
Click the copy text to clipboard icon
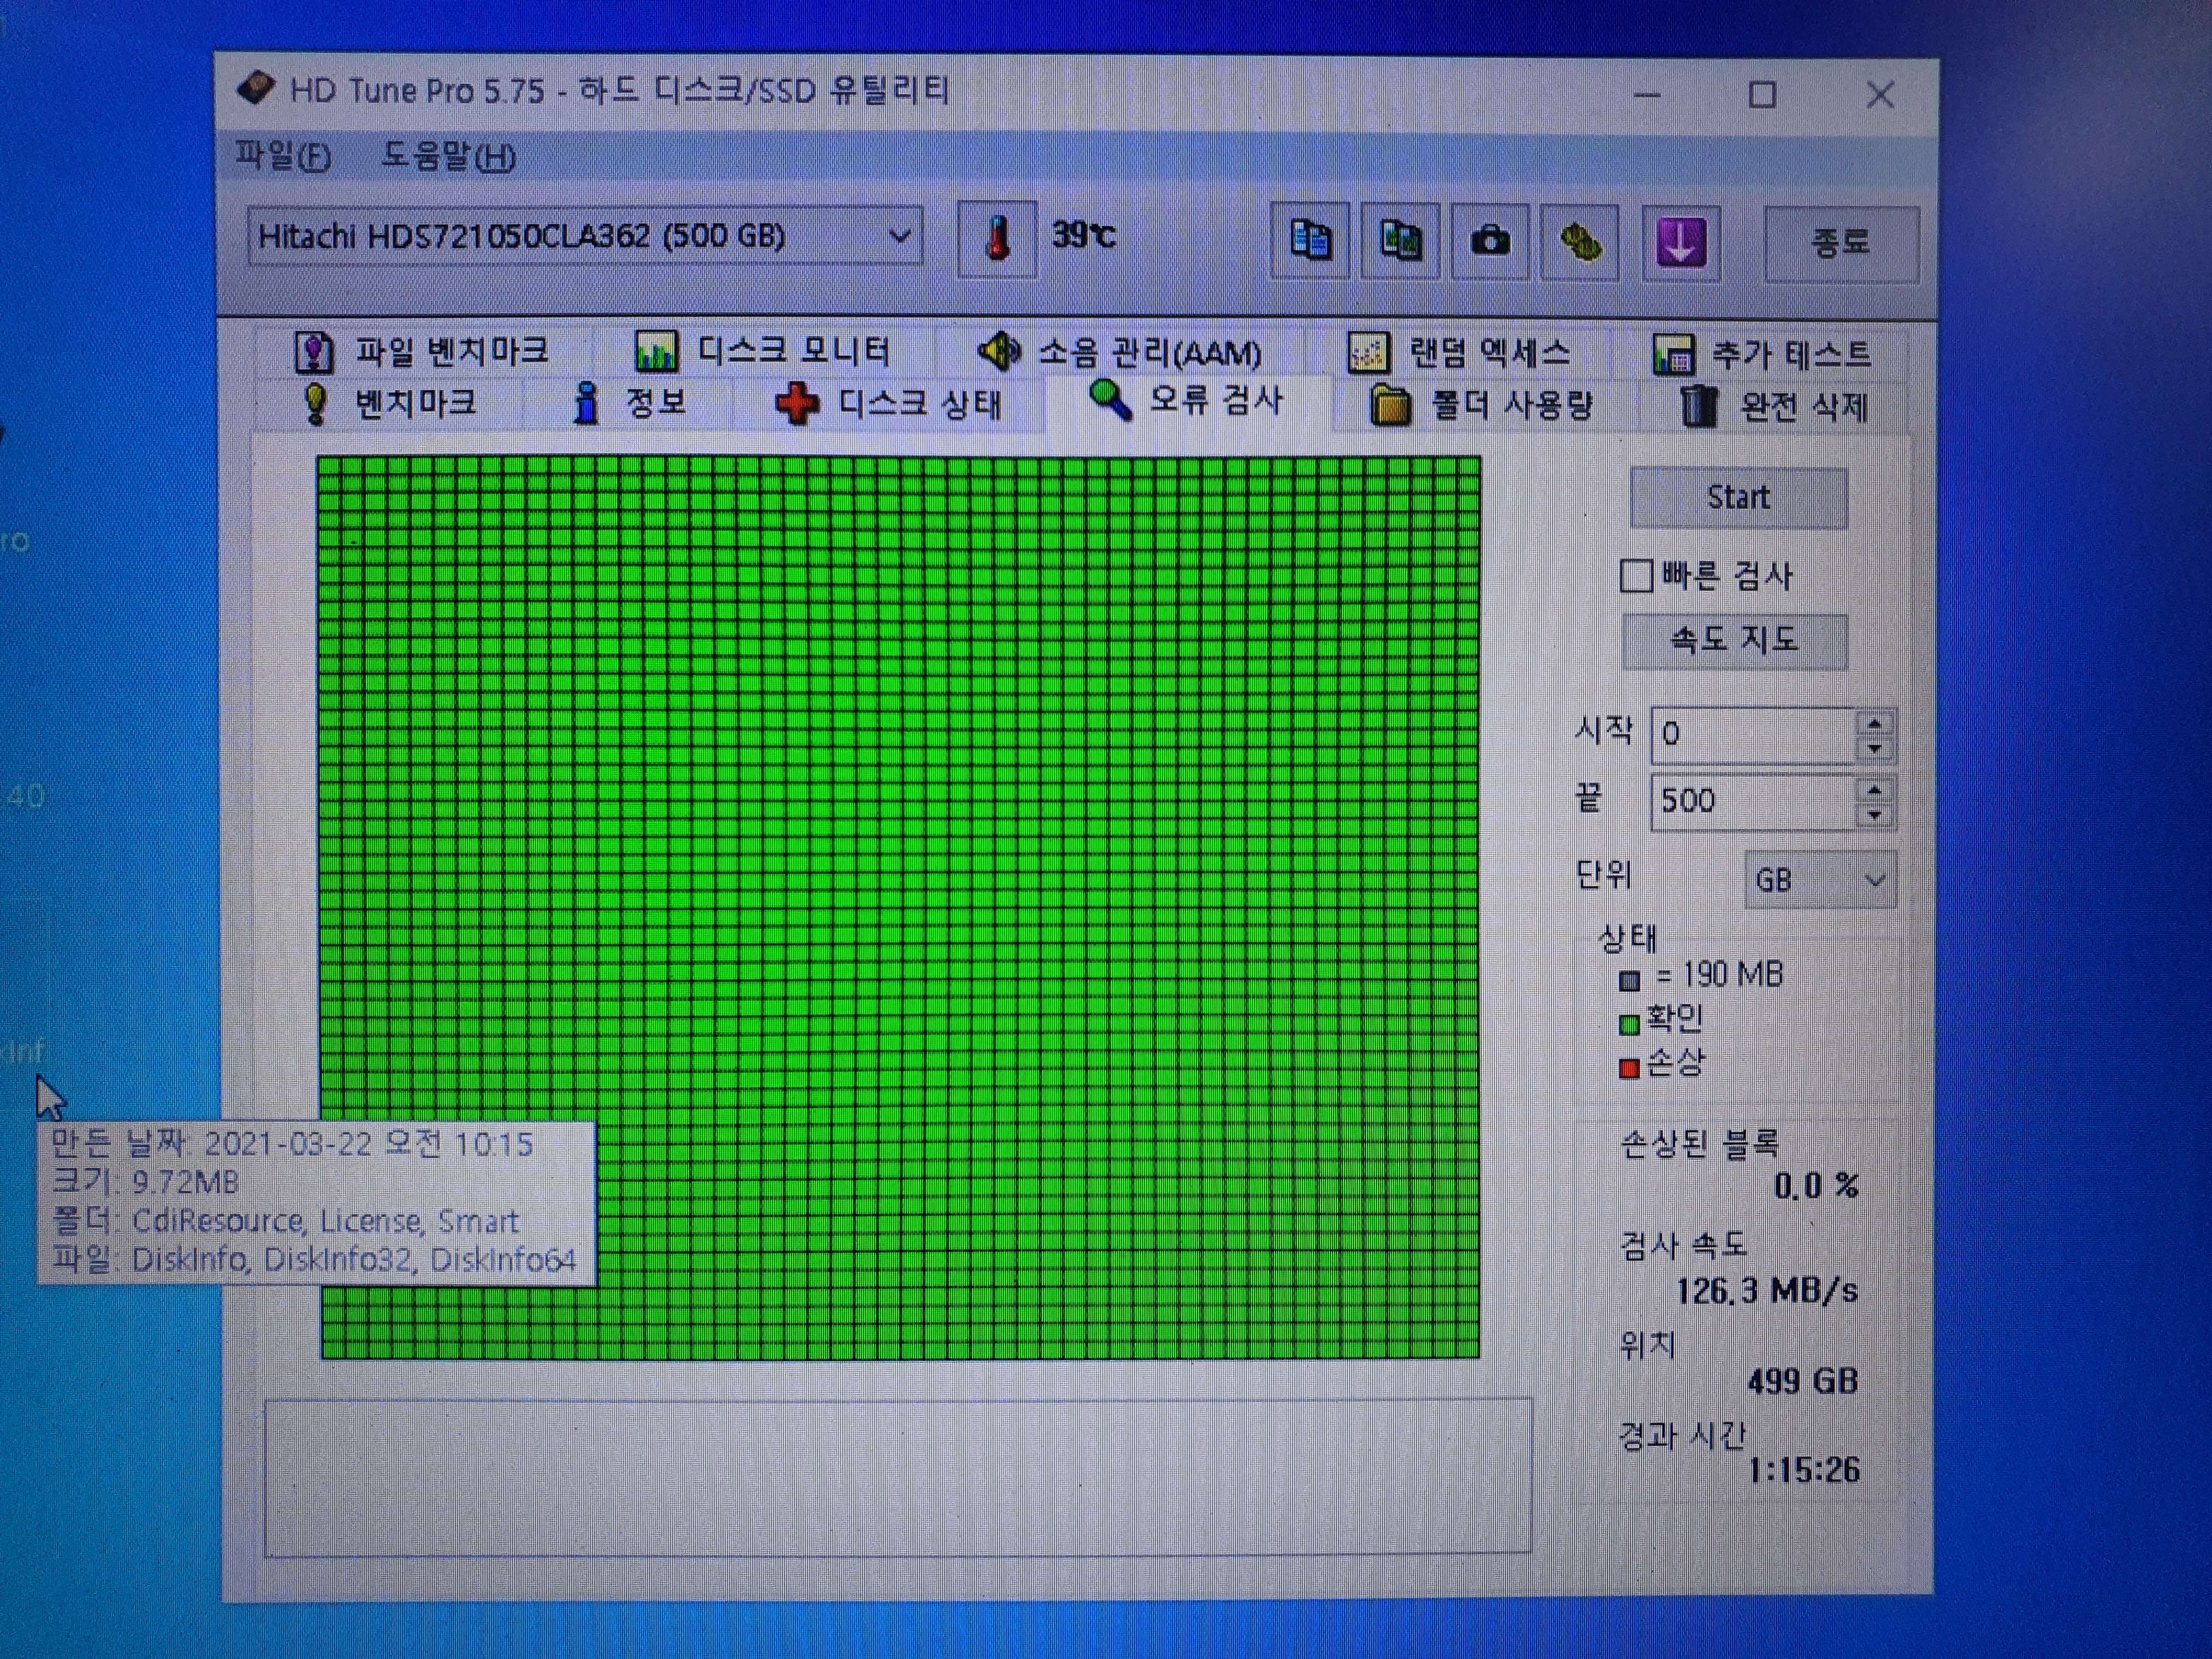(x=1310, y=241)
